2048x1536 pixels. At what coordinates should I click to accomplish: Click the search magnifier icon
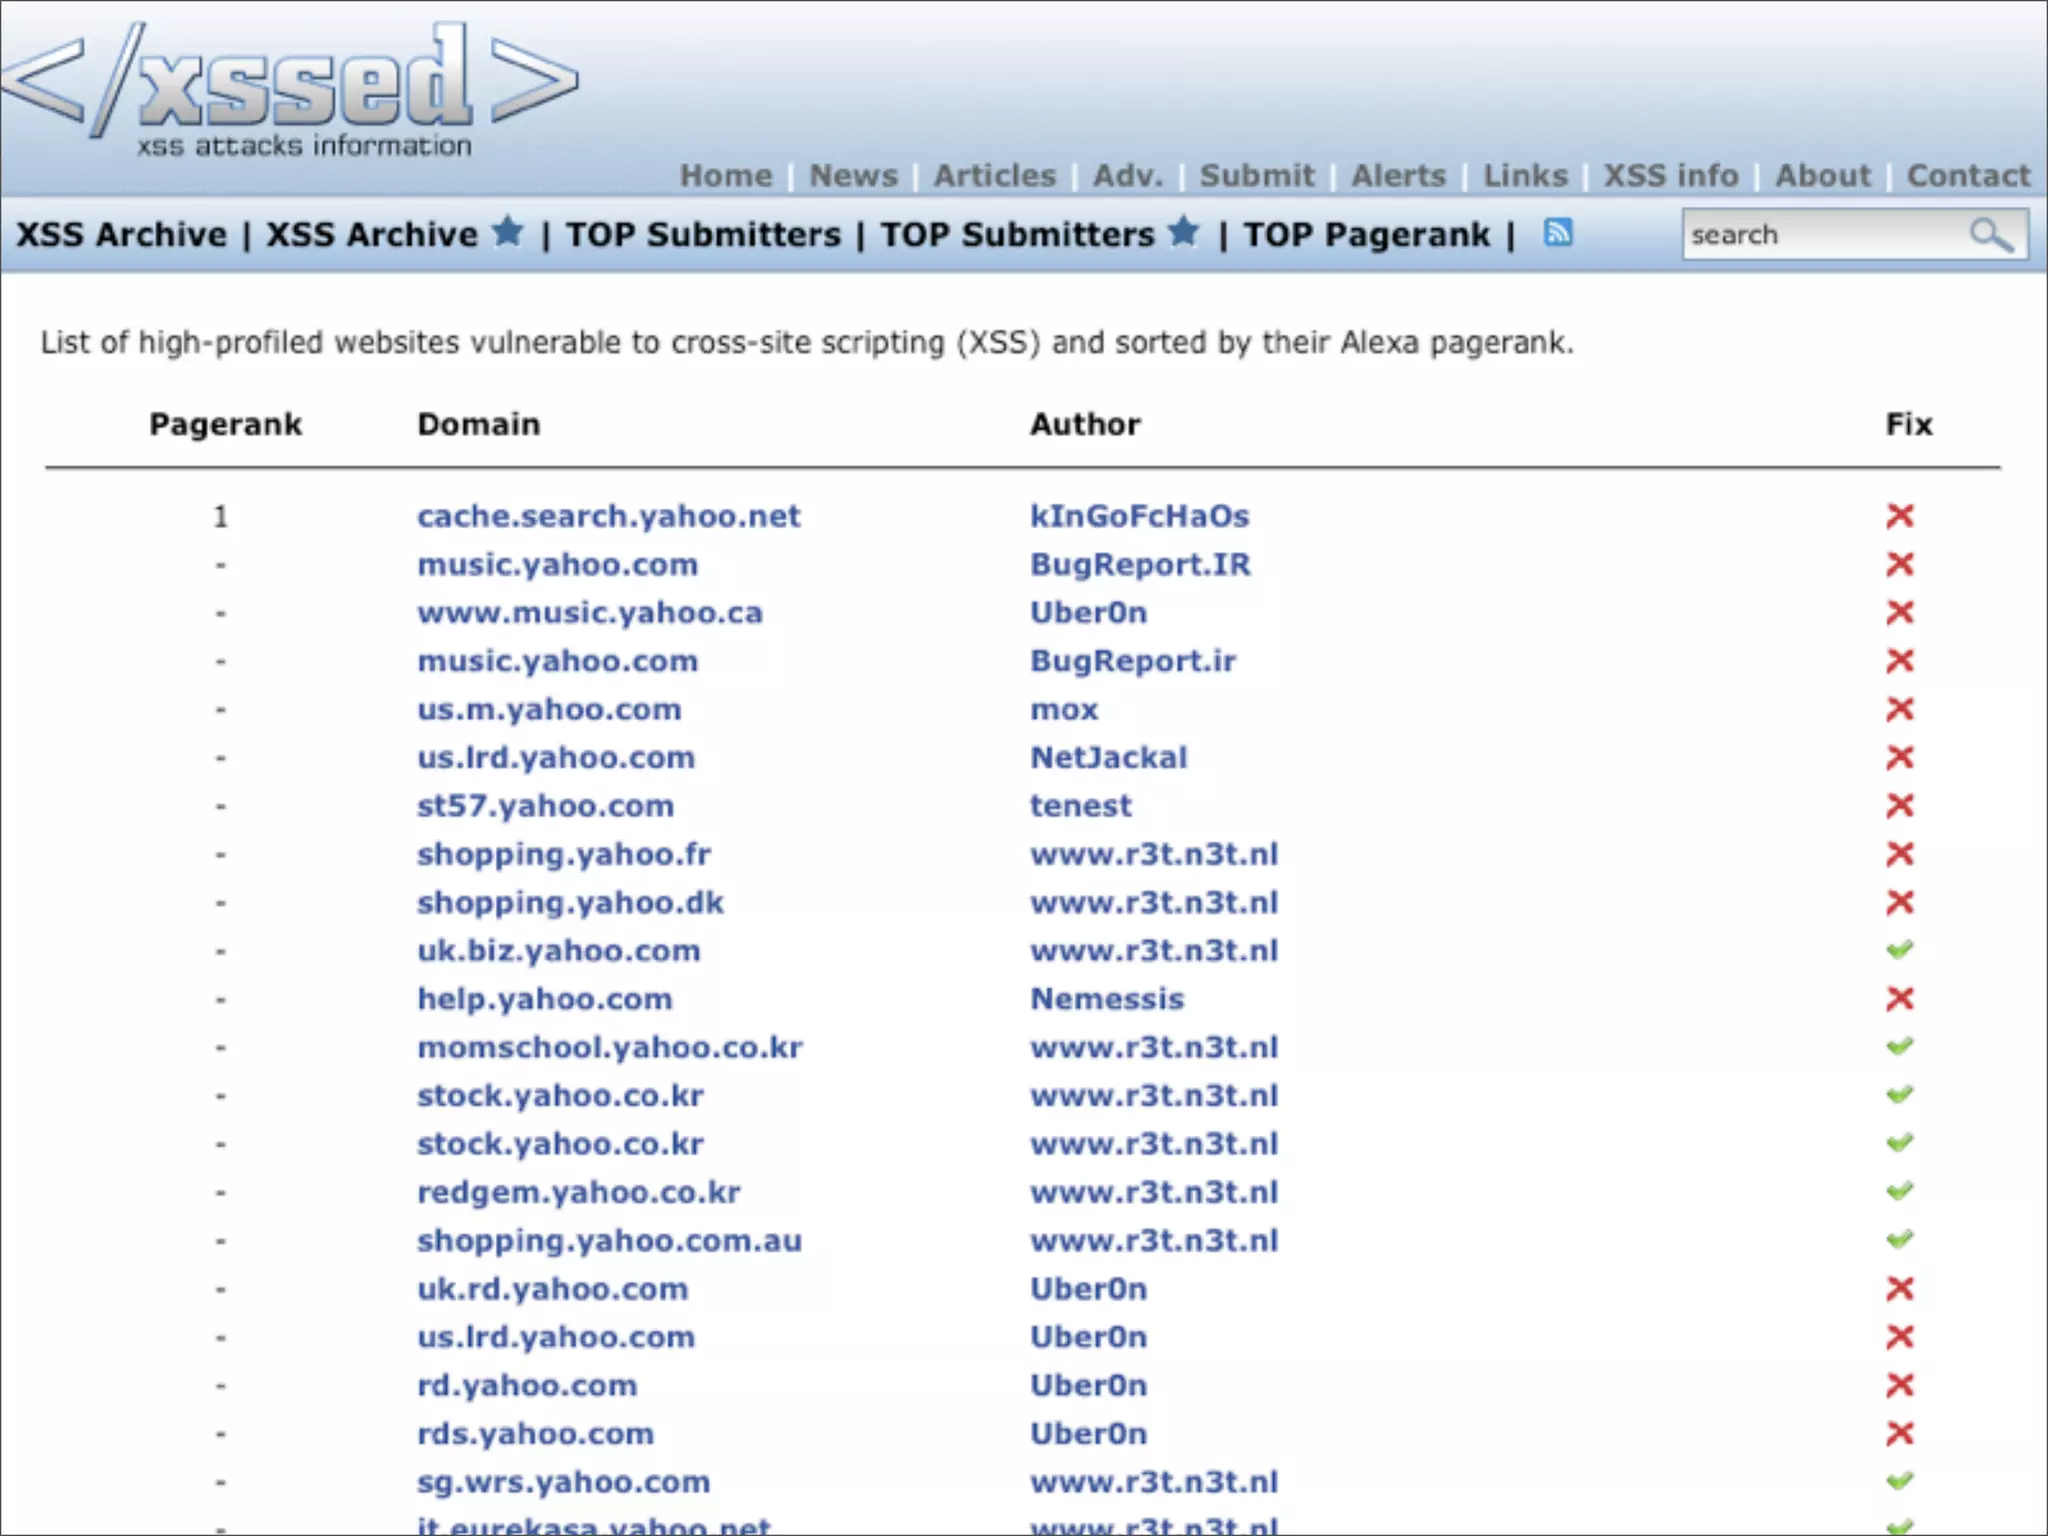(x=1990, y=235)
